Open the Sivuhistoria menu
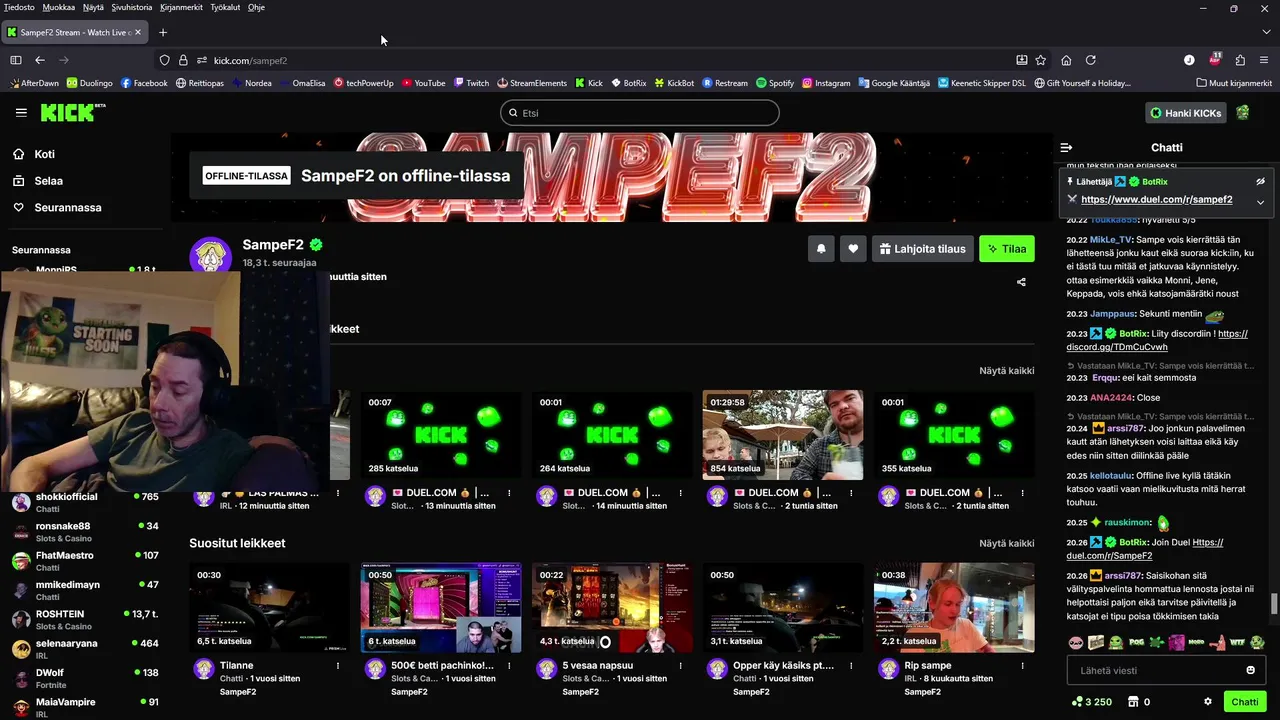This screenshot has height=720, width=1280. 132,7
